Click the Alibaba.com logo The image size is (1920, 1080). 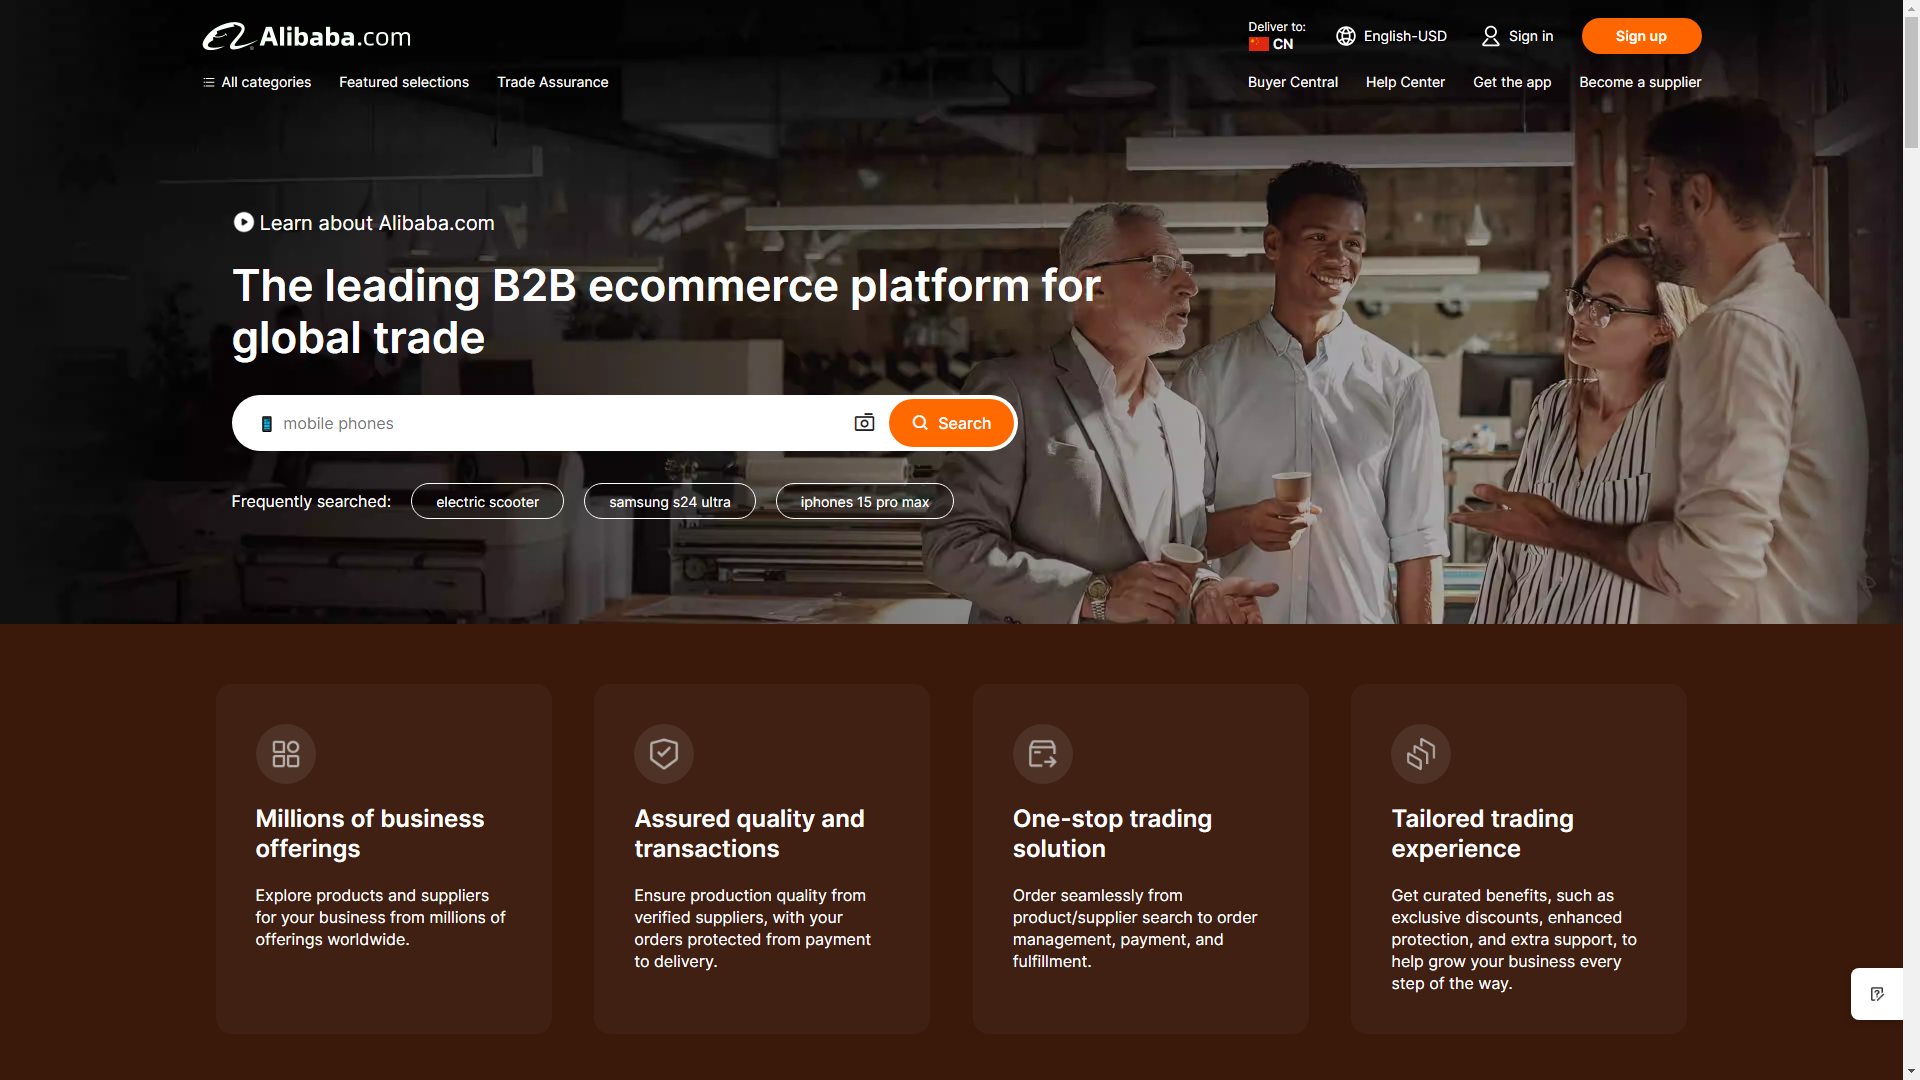point(306,37)
